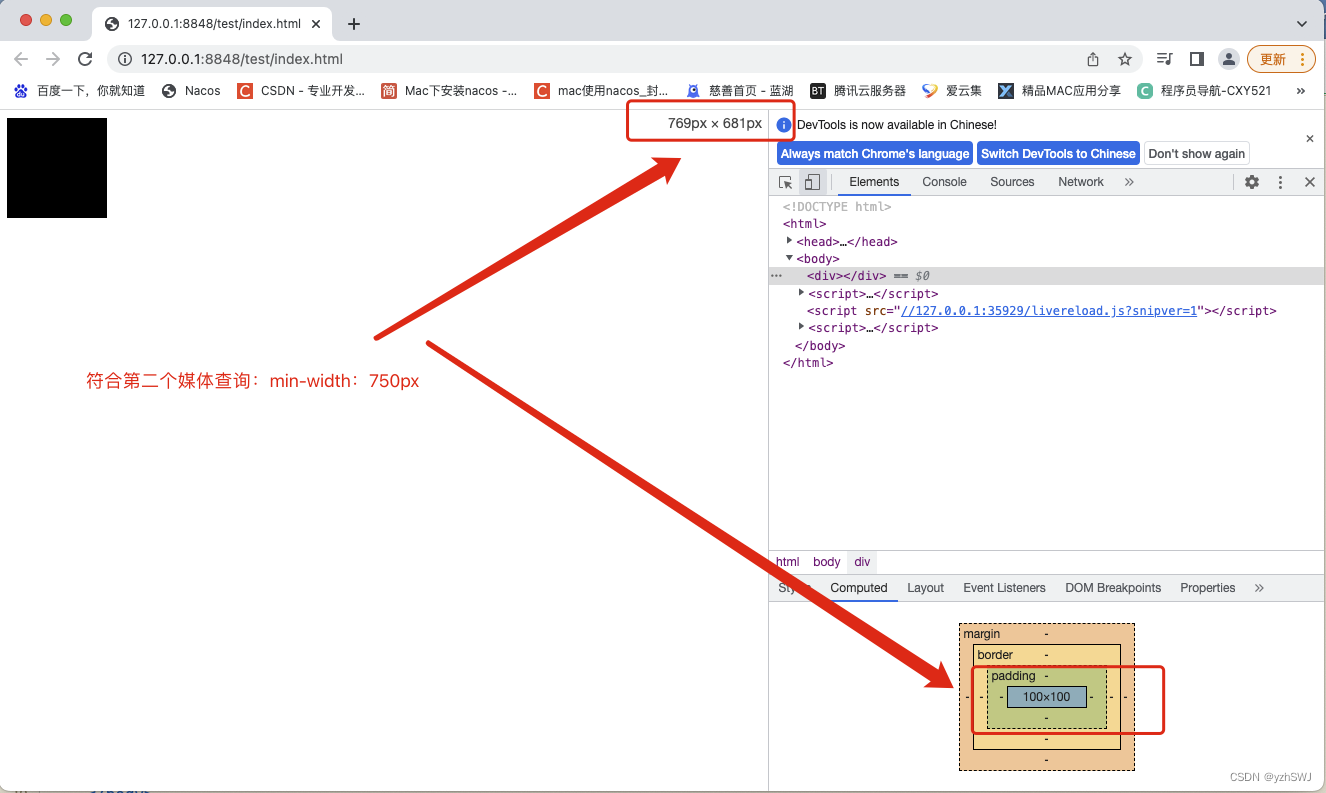
Task: Open the Mac下安装nacos bookmark
Action: coord(449,90)
